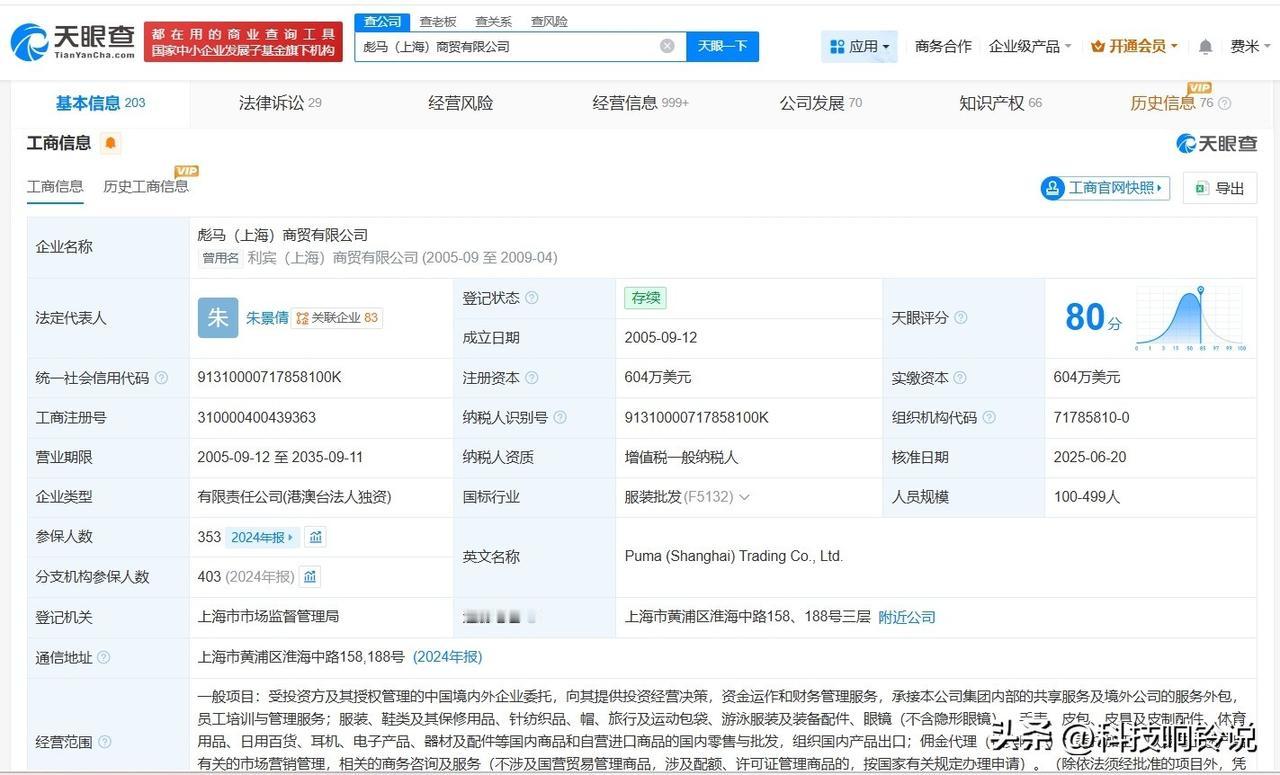
Task: Open legal representative 朱景倩's profile link
Action: coord(267,318)
